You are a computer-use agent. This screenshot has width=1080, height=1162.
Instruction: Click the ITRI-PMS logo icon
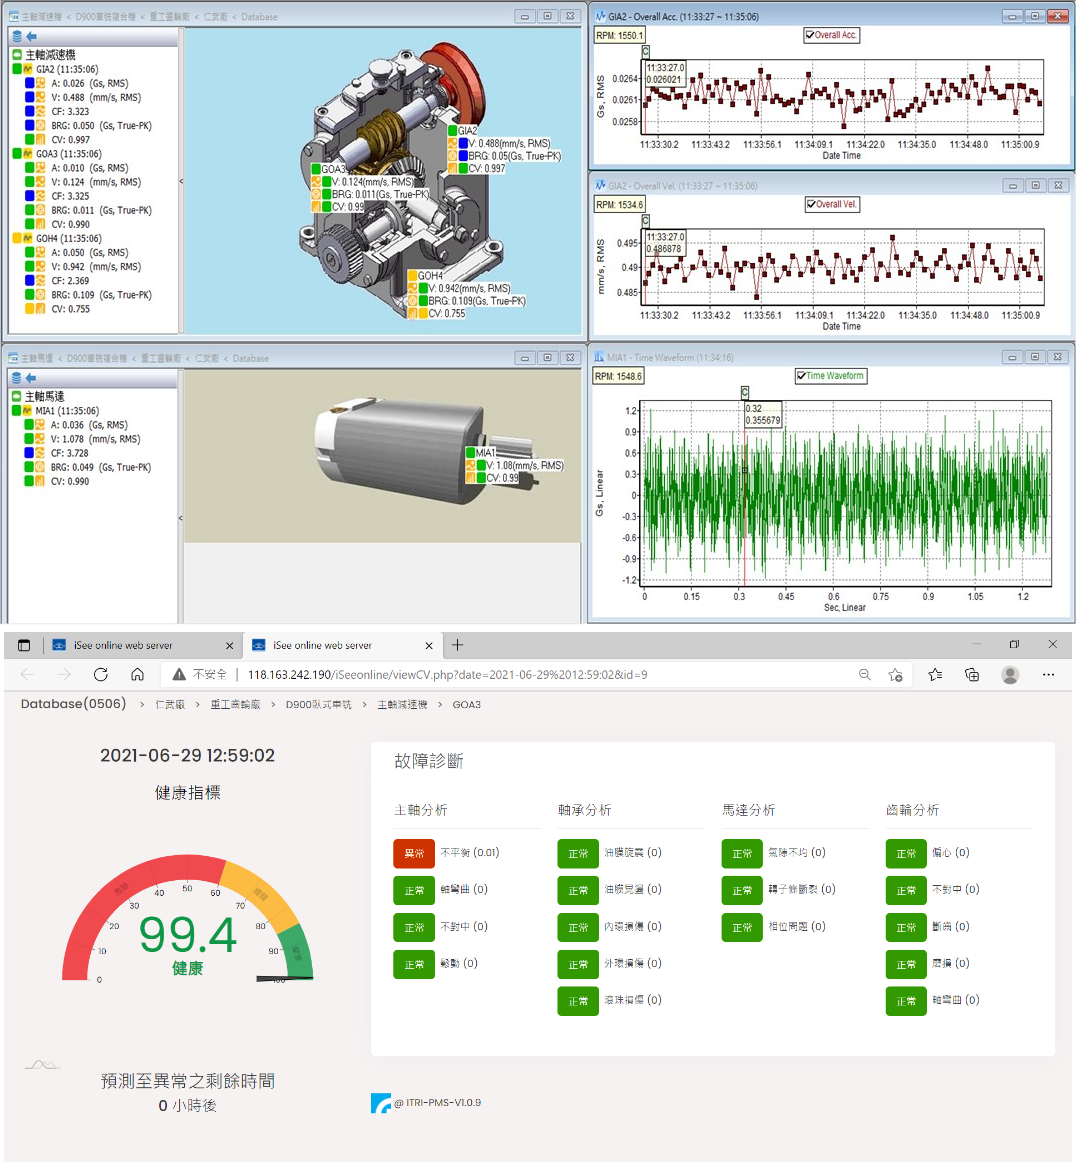(x=380, y=1103)
